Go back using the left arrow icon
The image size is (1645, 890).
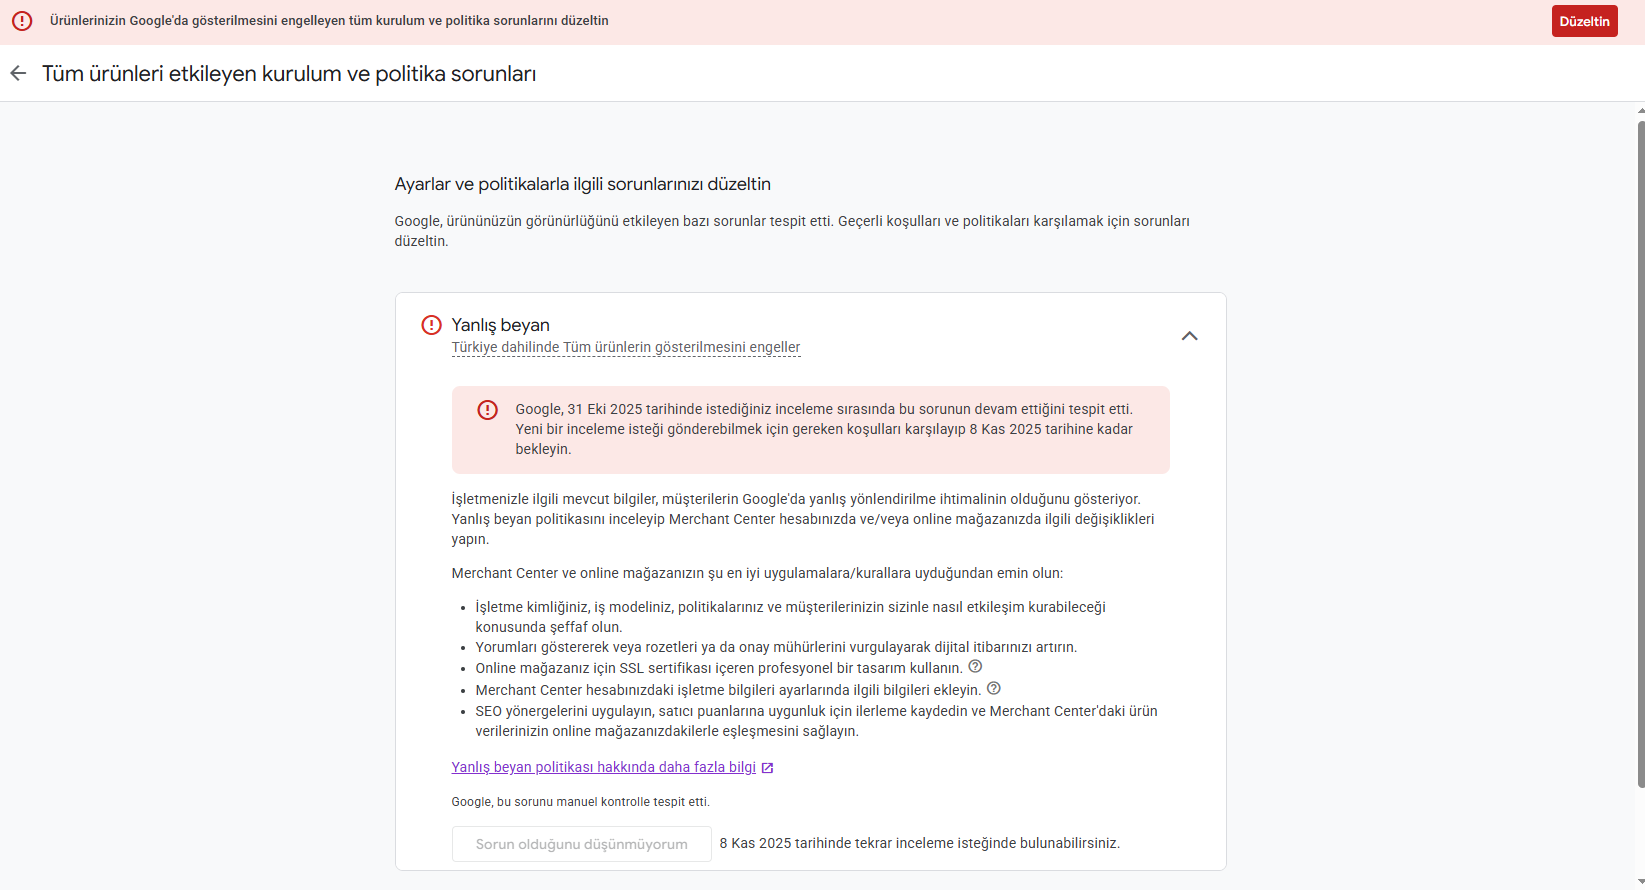point(18,73)
